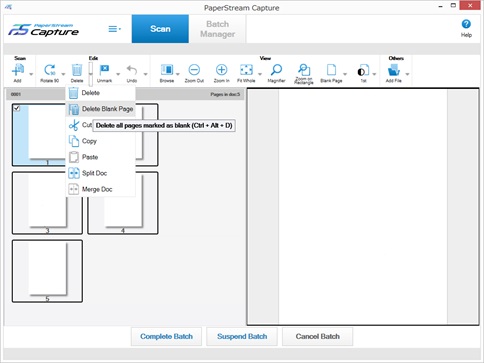Expand the Browse dropdown arrow

[178, 74]
